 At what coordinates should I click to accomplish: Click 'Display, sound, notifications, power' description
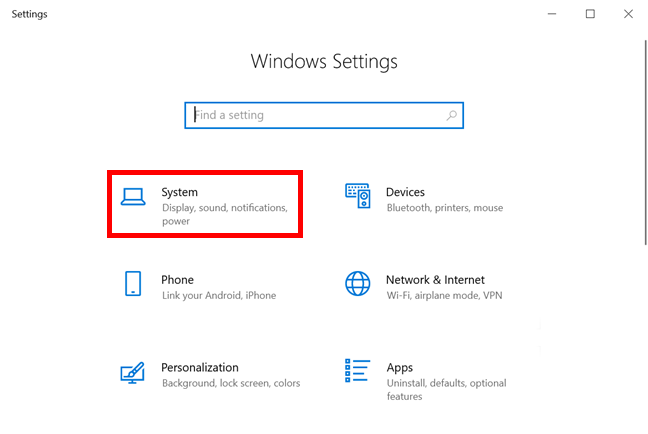tap(224, 214)
